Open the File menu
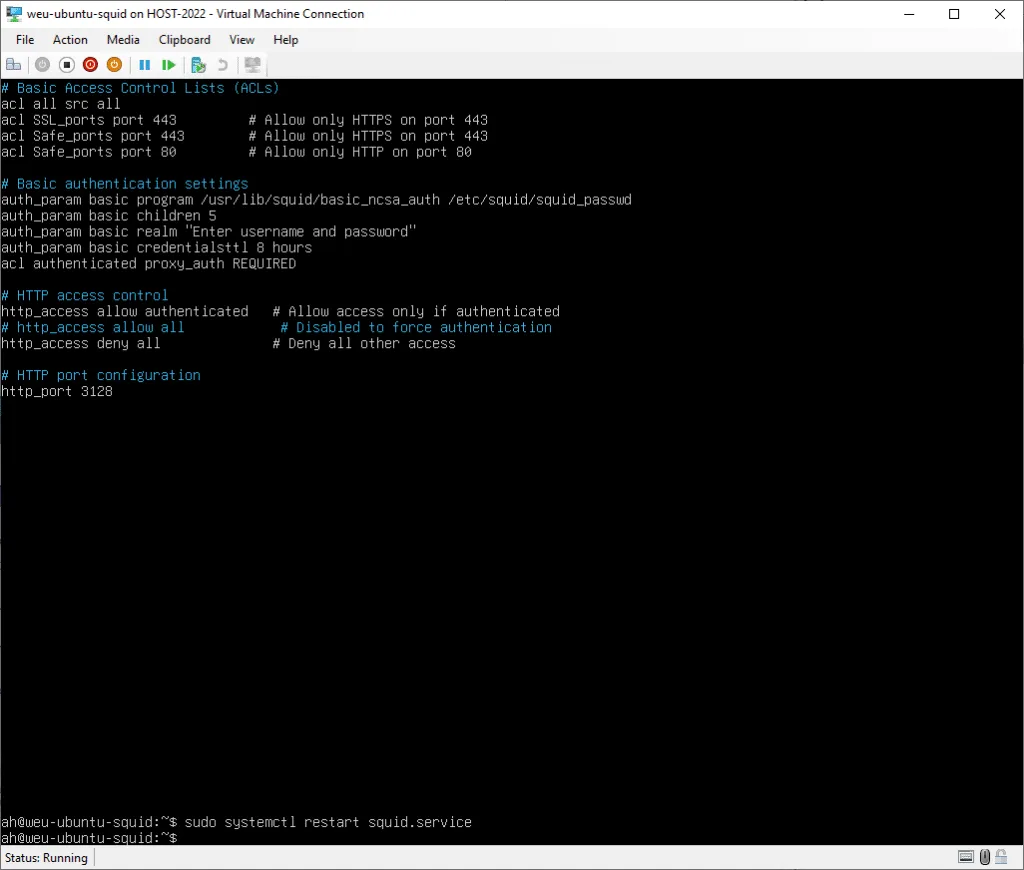 click(x=25, y=40)
